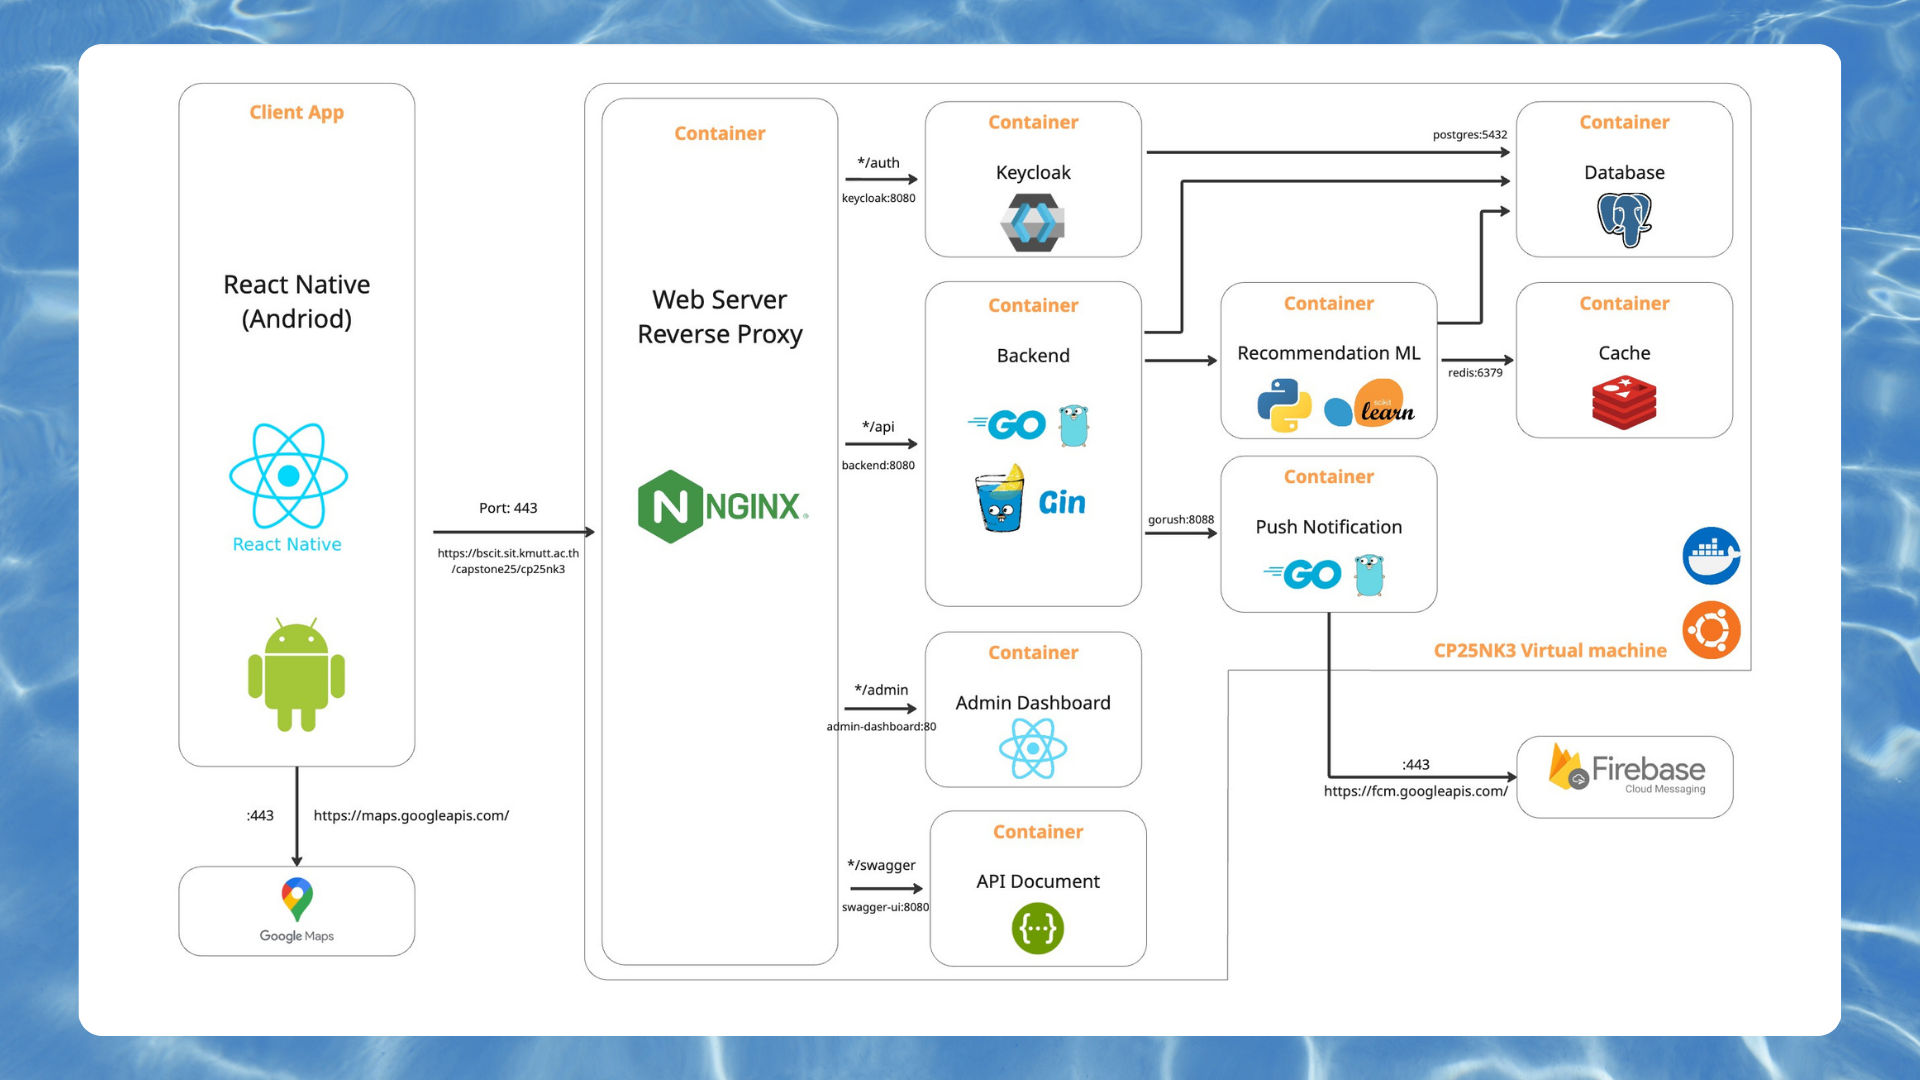Click the Docker whale icon

coord(1711,555)
